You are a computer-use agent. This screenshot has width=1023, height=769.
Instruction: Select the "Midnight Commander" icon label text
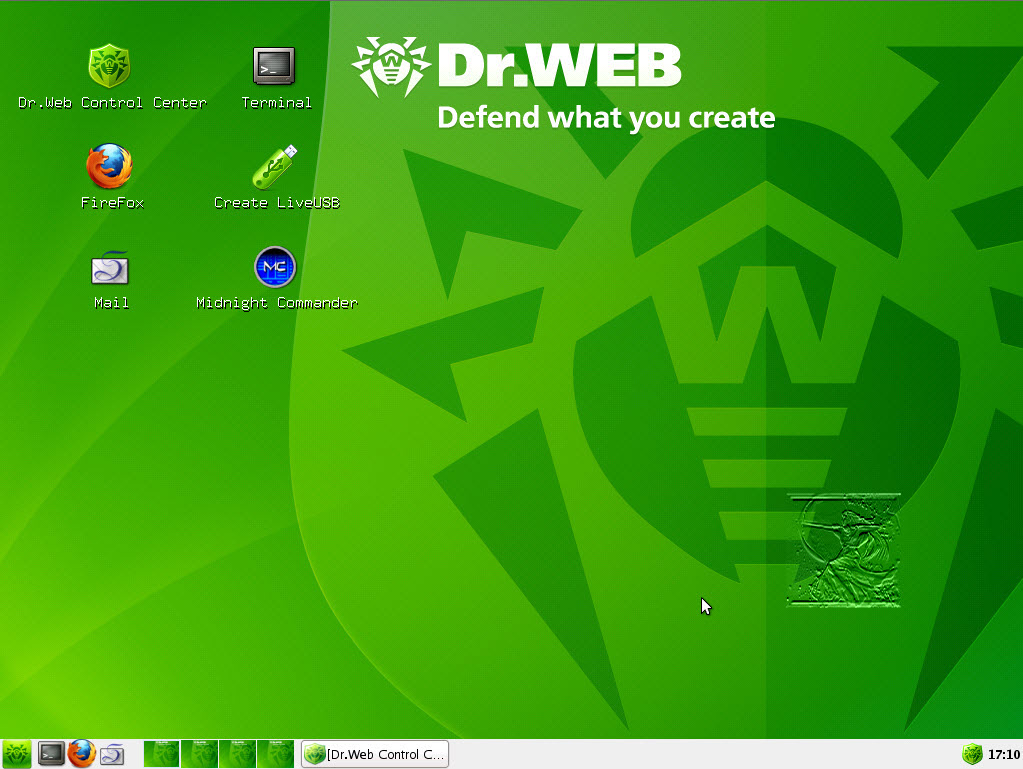tap(277, 303)
